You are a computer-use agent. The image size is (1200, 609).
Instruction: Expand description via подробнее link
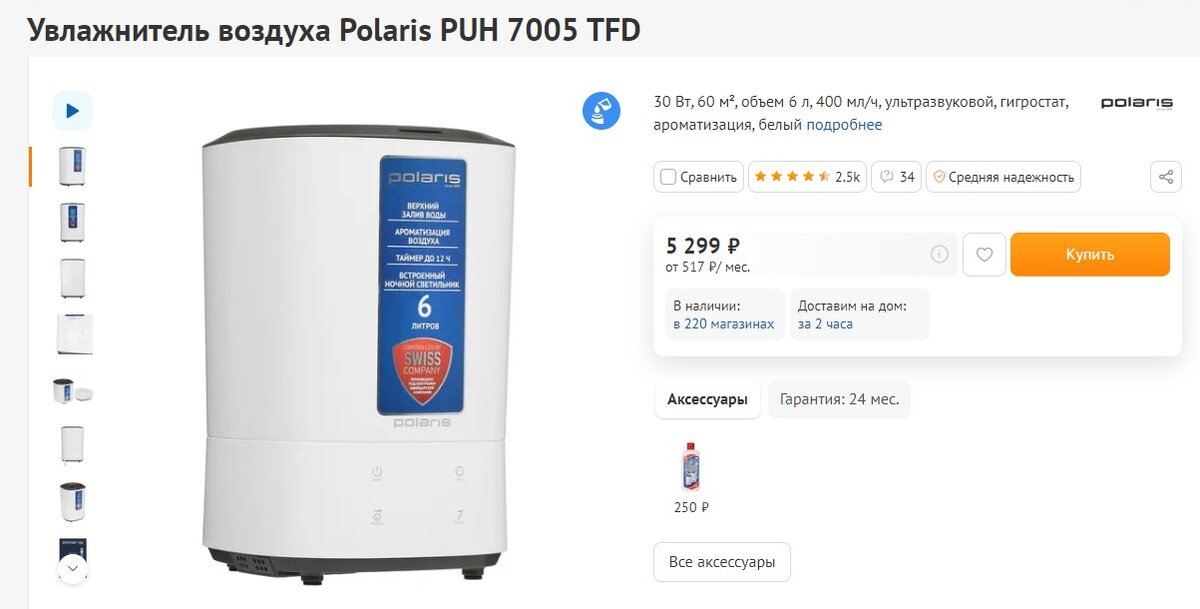pyautogui.click(x=844, y=125)
